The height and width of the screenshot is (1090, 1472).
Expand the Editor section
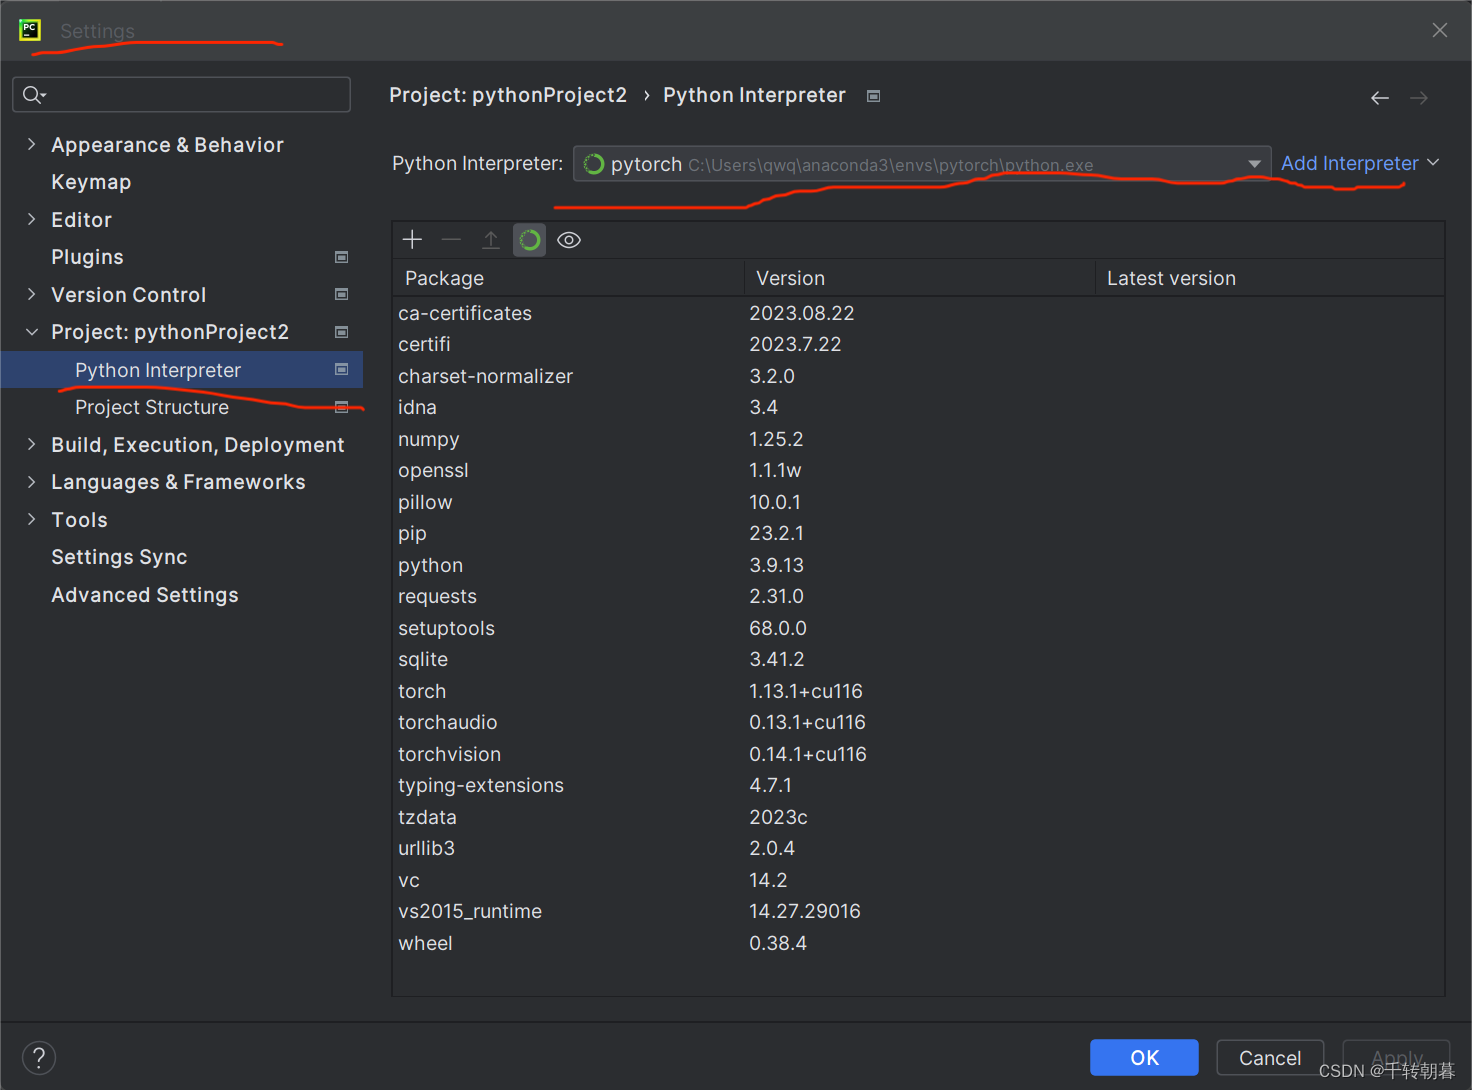point(31,220)
